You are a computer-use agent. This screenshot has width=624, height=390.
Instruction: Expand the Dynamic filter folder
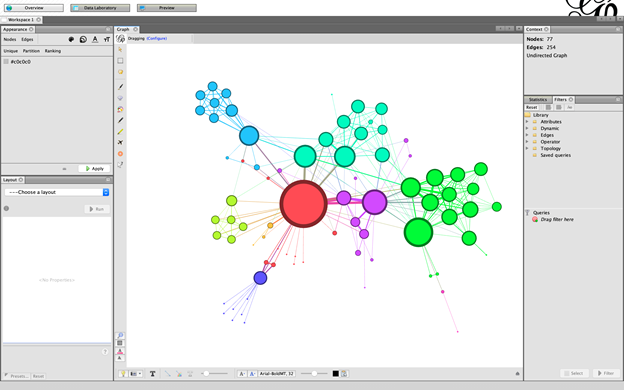[x=527, y=129]
